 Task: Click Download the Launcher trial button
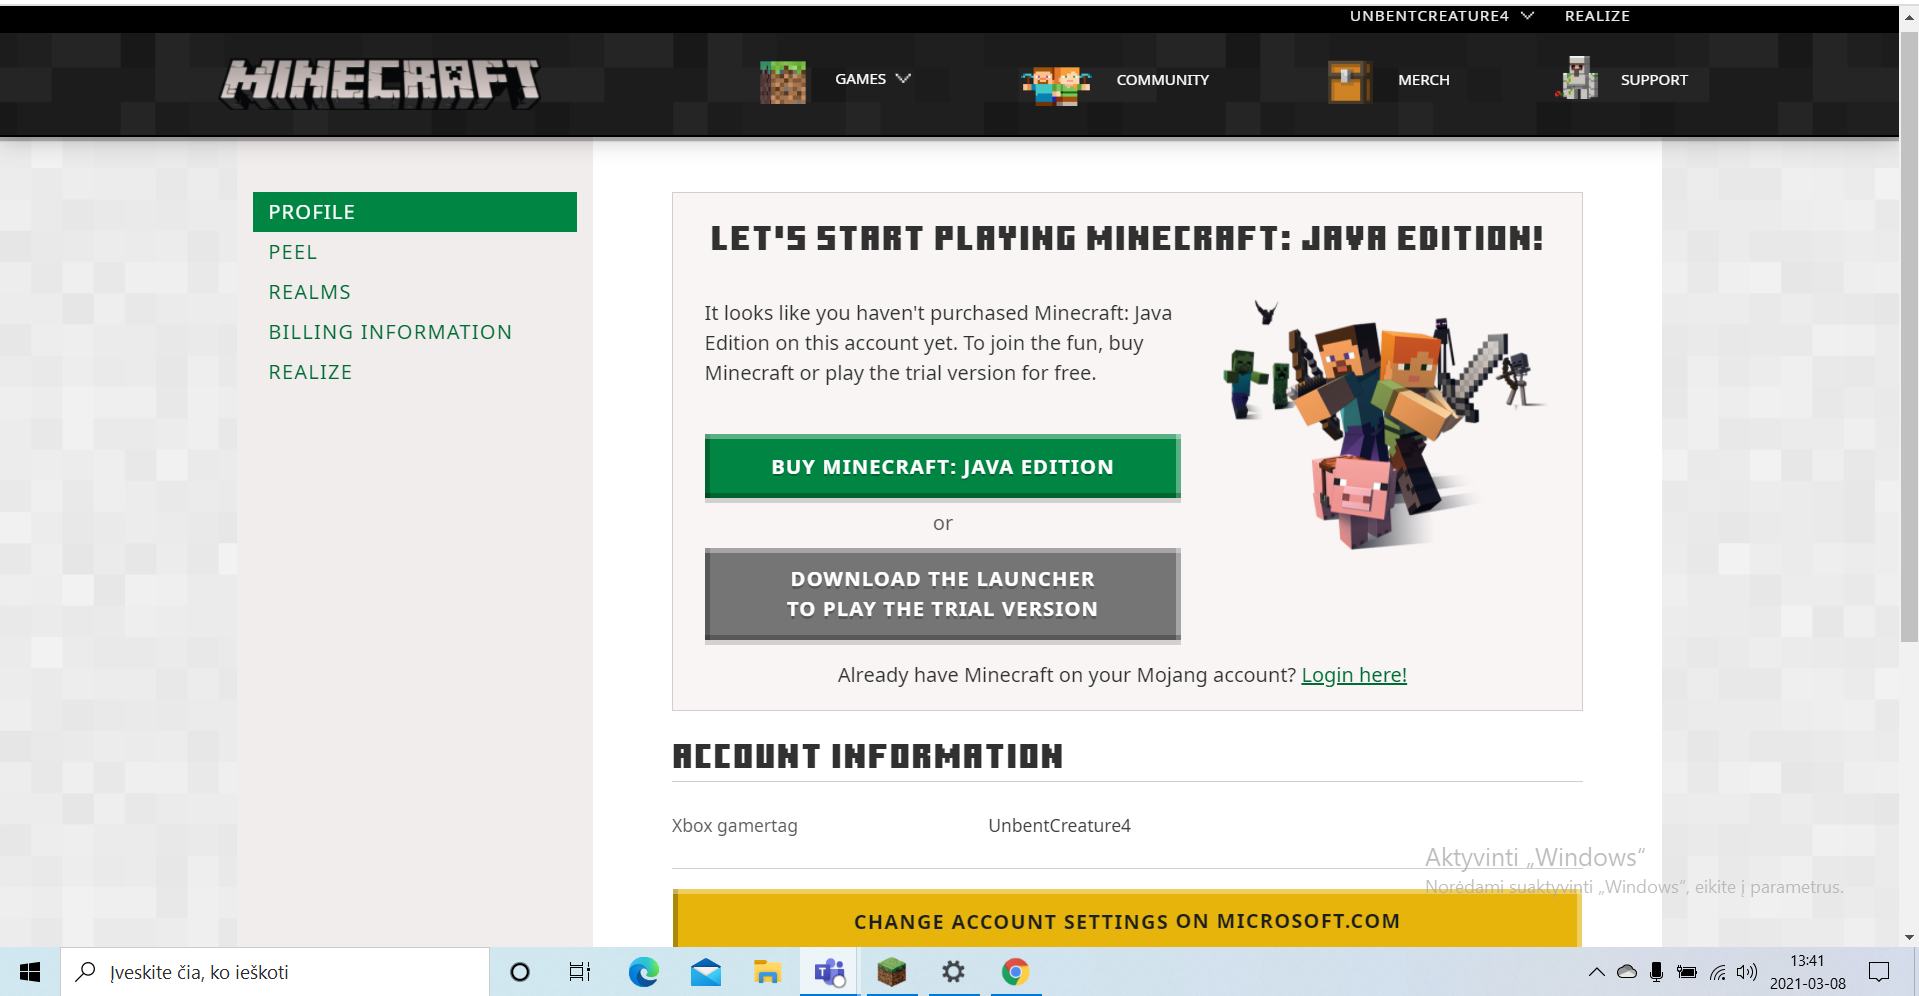coord(943,594)
